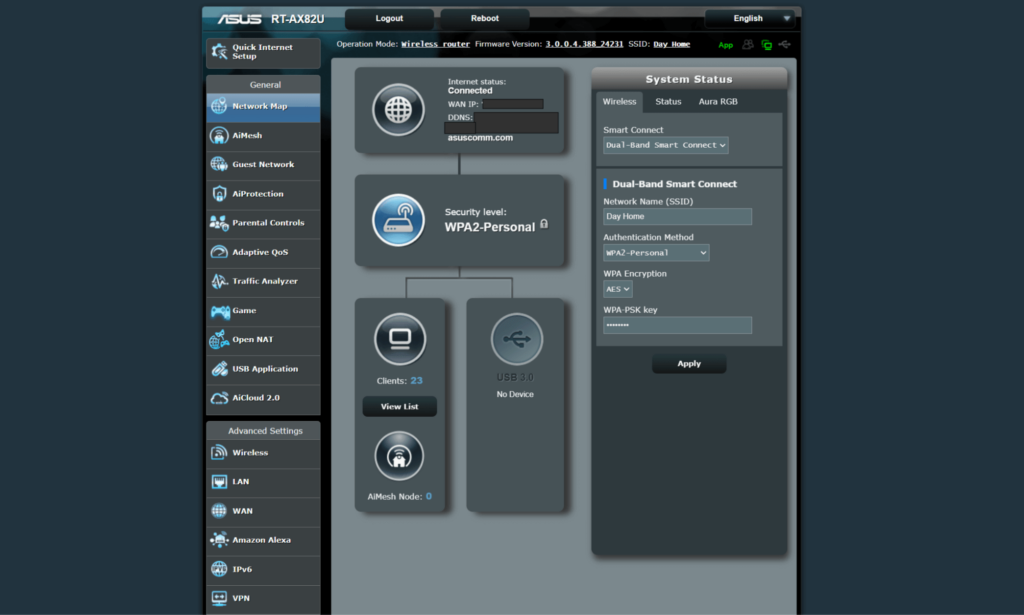Click the WPA-PSK key field
Viewport: 1024px width, 615px height.
677,324
